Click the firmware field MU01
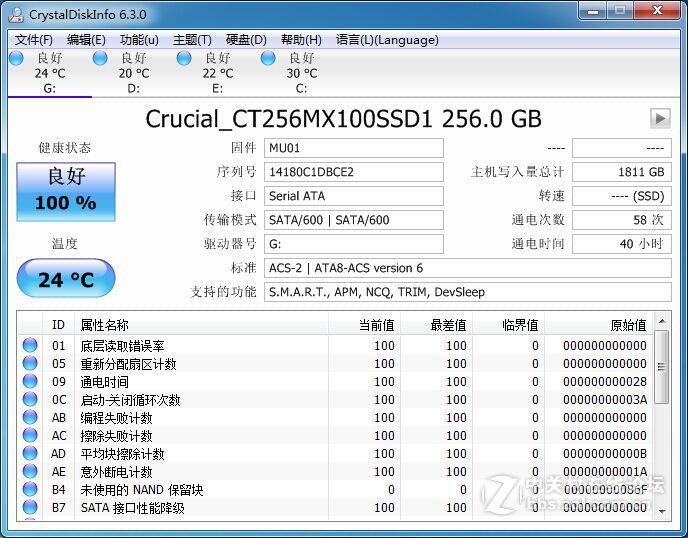This screenshot has width=688, height=538. coord(354,148)
